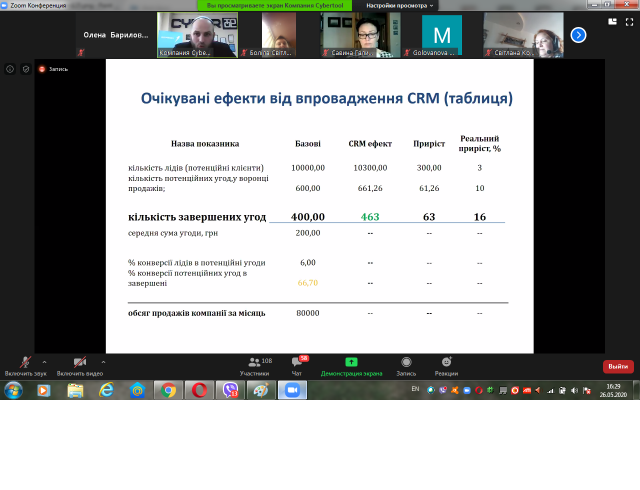Select Світлана Ко... video thumbnail
The height and width of the screenshot is (490, 640).
coord(523,35)
